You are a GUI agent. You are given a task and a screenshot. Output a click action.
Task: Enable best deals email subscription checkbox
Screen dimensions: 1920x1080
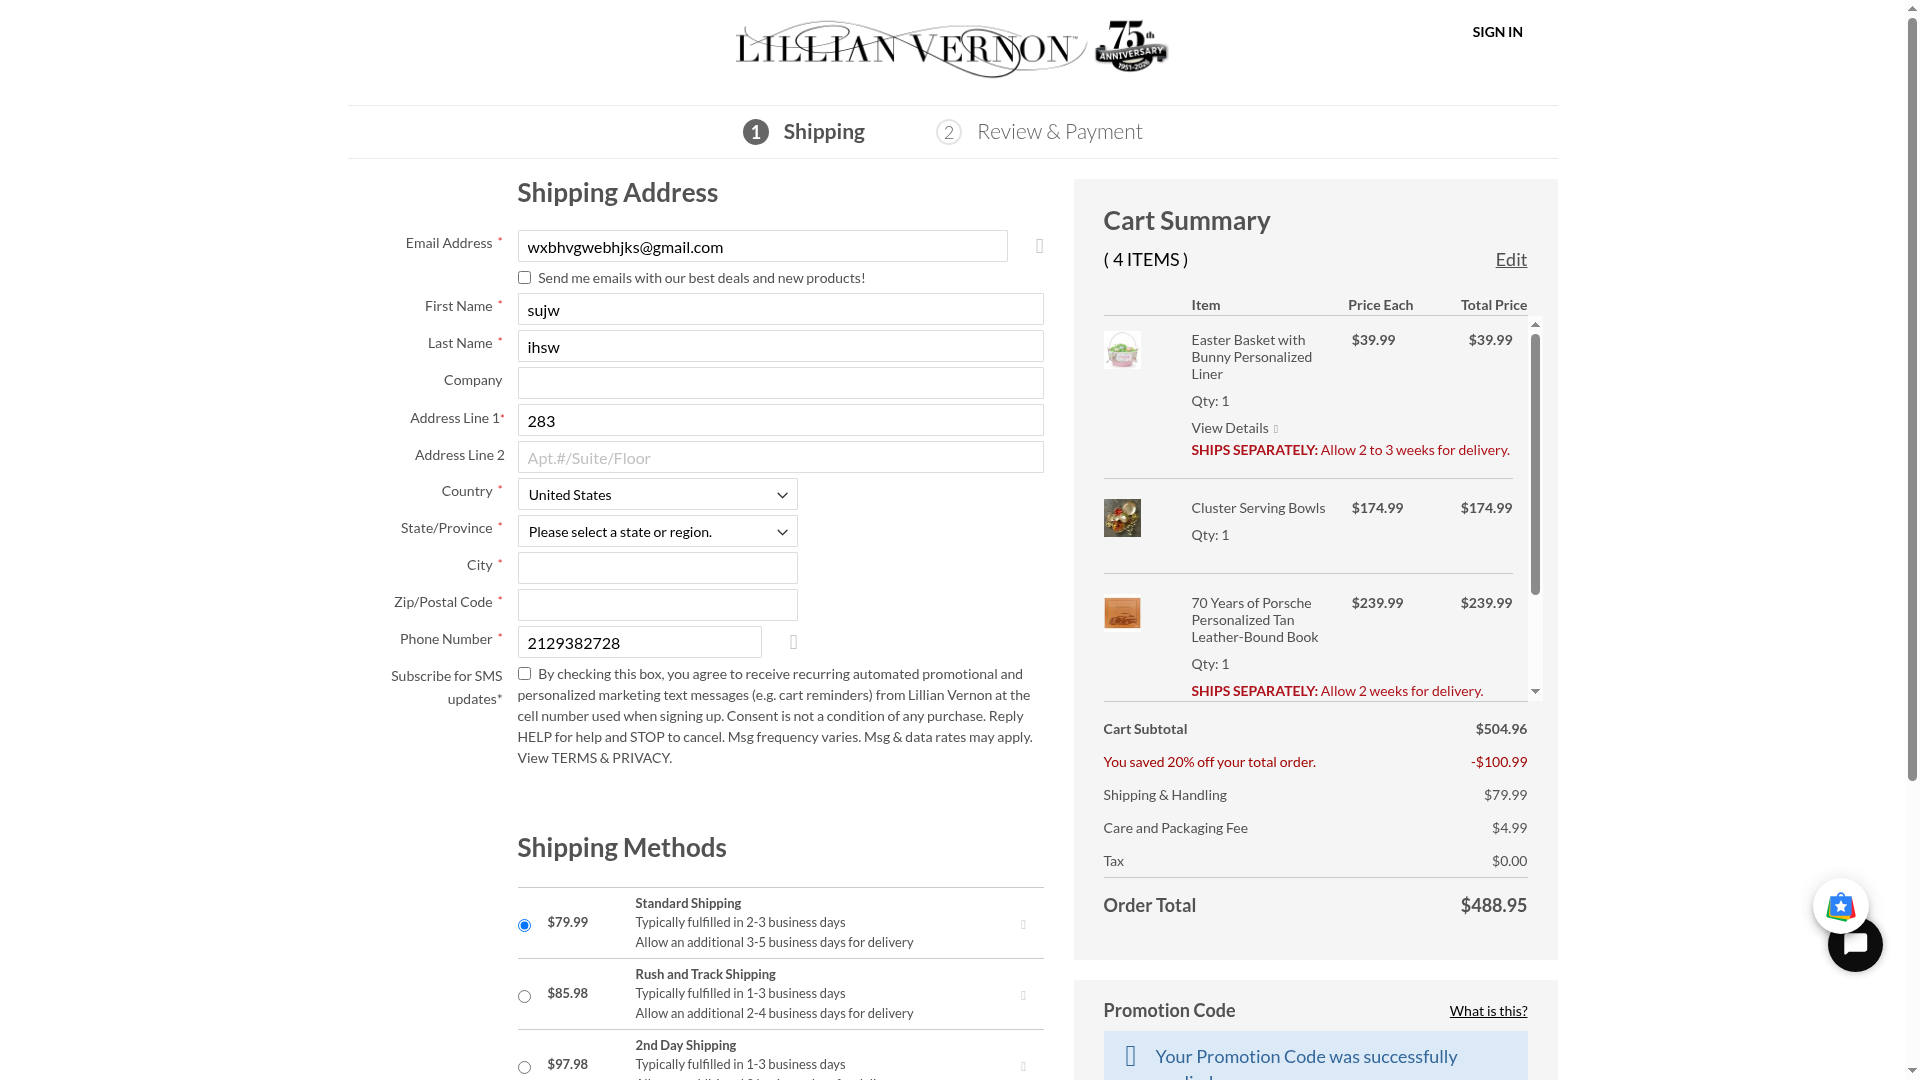524,278
